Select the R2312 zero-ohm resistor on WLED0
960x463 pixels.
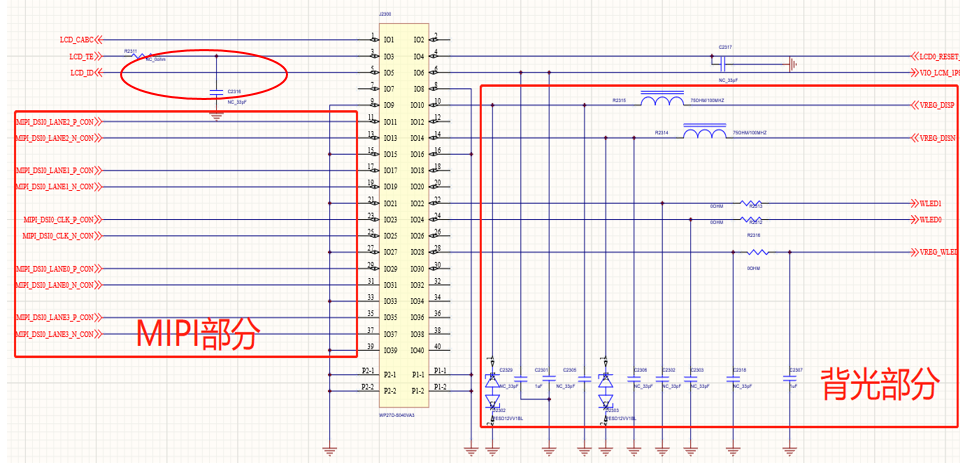coord(751,219)
